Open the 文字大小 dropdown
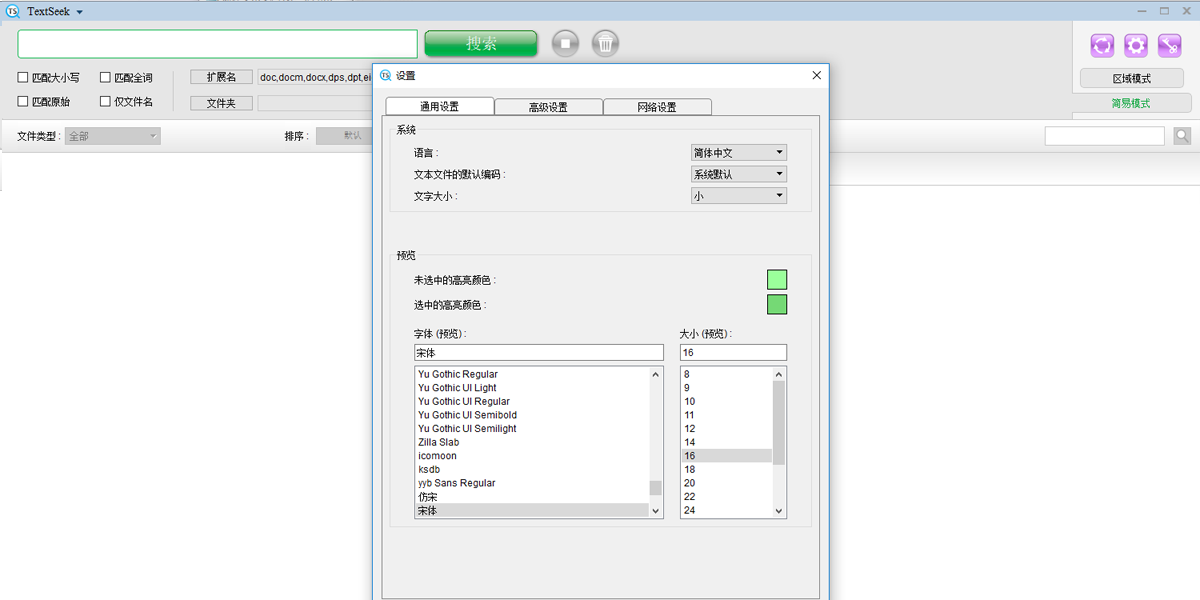This screenshot has height=600, width=1200. (739, 196)
